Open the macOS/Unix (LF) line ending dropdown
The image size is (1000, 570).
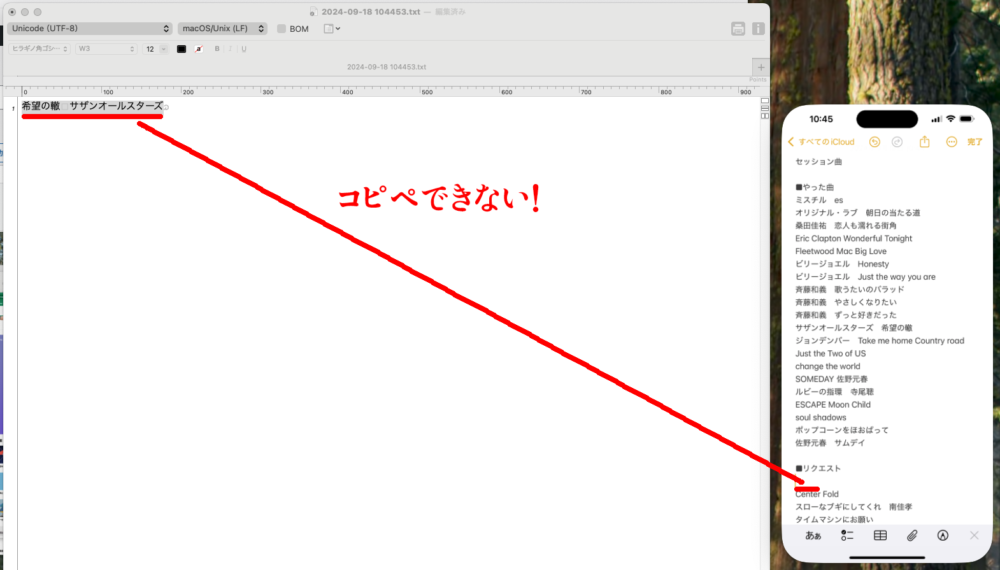(224, 29)
